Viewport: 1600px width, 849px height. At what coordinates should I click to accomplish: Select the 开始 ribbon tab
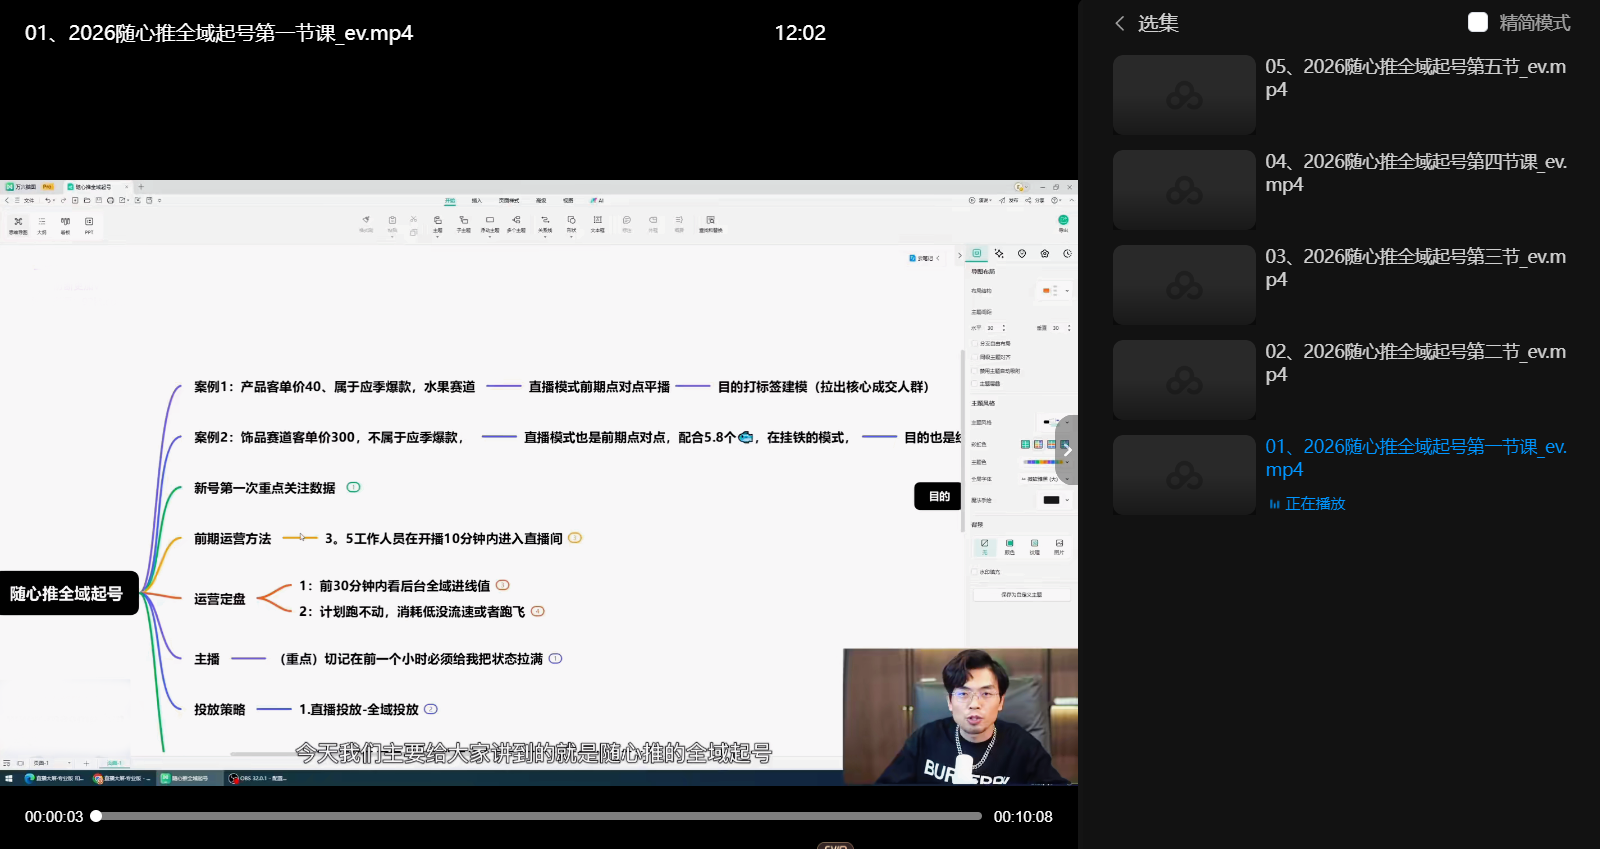click(x=450, y=200)
